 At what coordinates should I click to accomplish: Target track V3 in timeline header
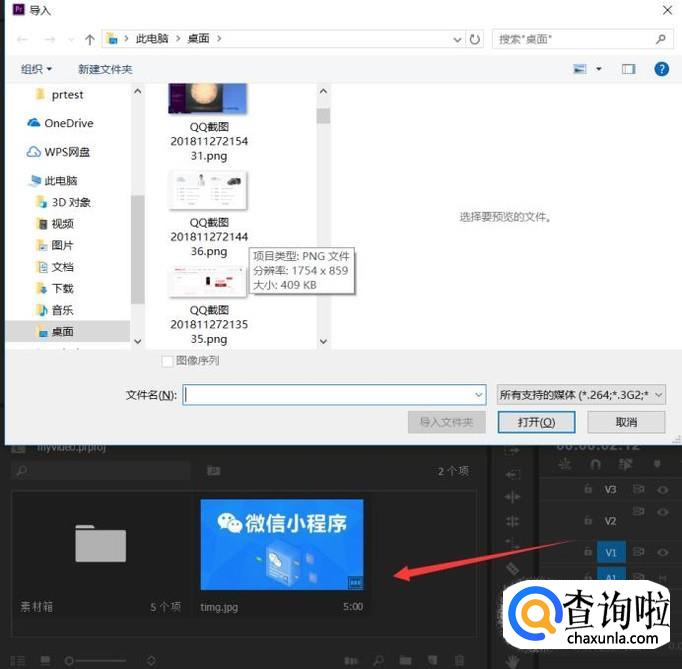(610, 490)
